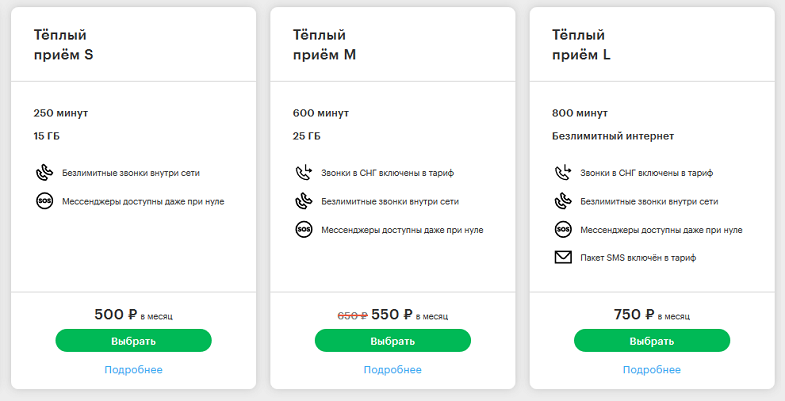Open Подробнее for the L plan

(652, 369)
